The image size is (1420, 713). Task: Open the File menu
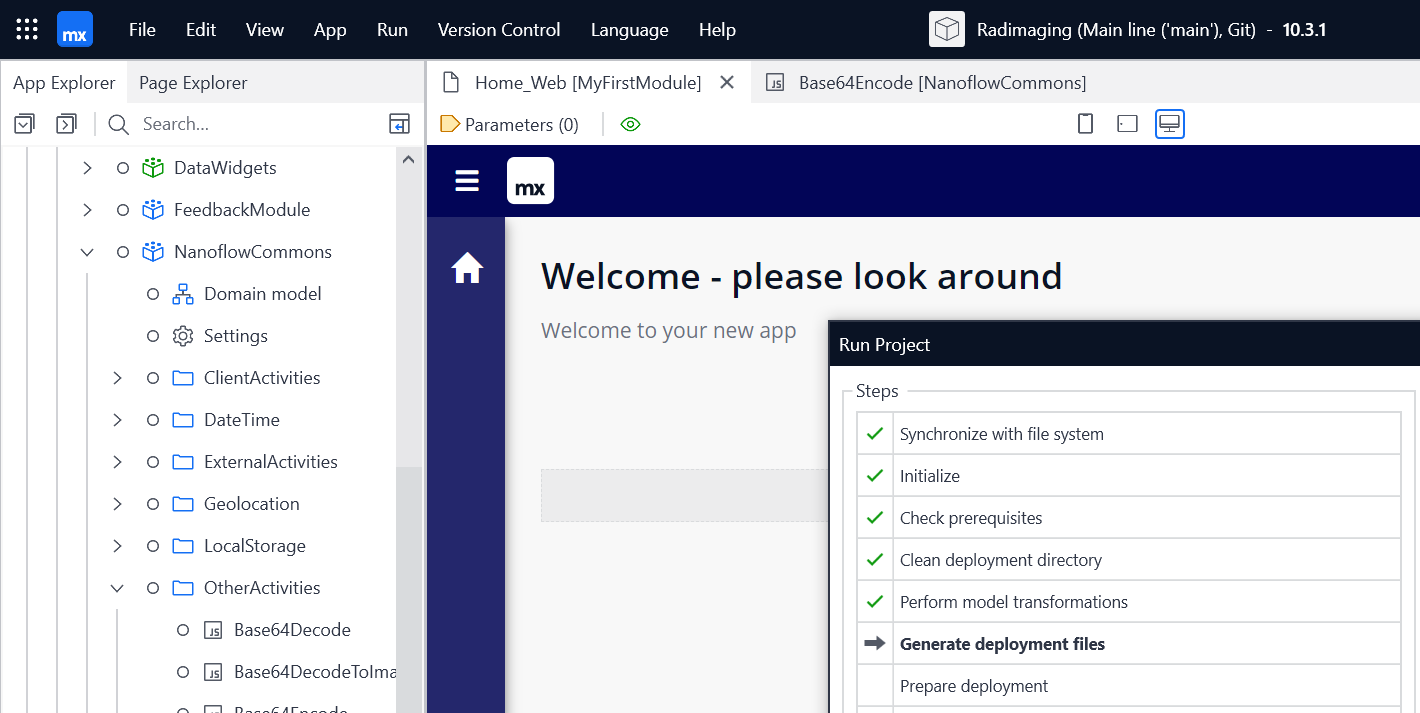pos(142,30)
